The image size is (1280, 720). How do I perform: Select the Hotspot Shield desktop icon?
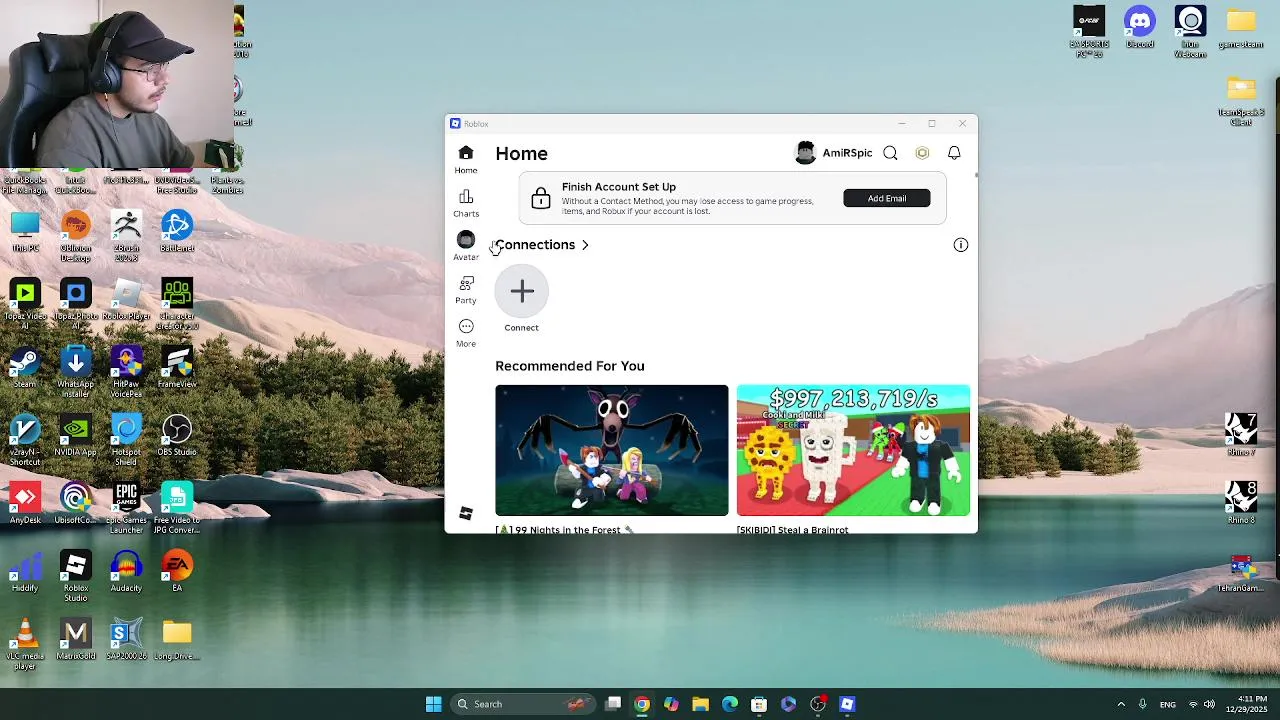(126, 441)
